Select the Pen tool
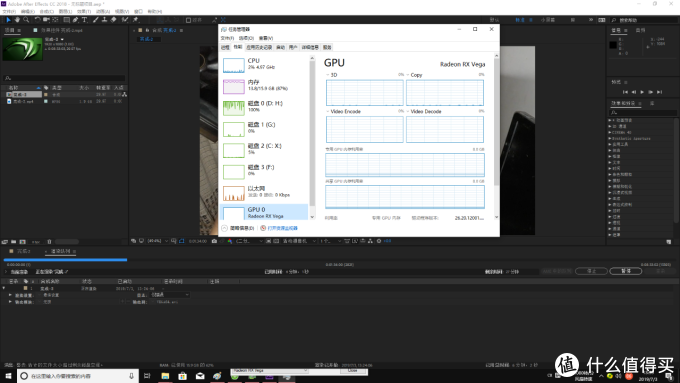This screenshot has height=383, width=680. click(75, 20)
